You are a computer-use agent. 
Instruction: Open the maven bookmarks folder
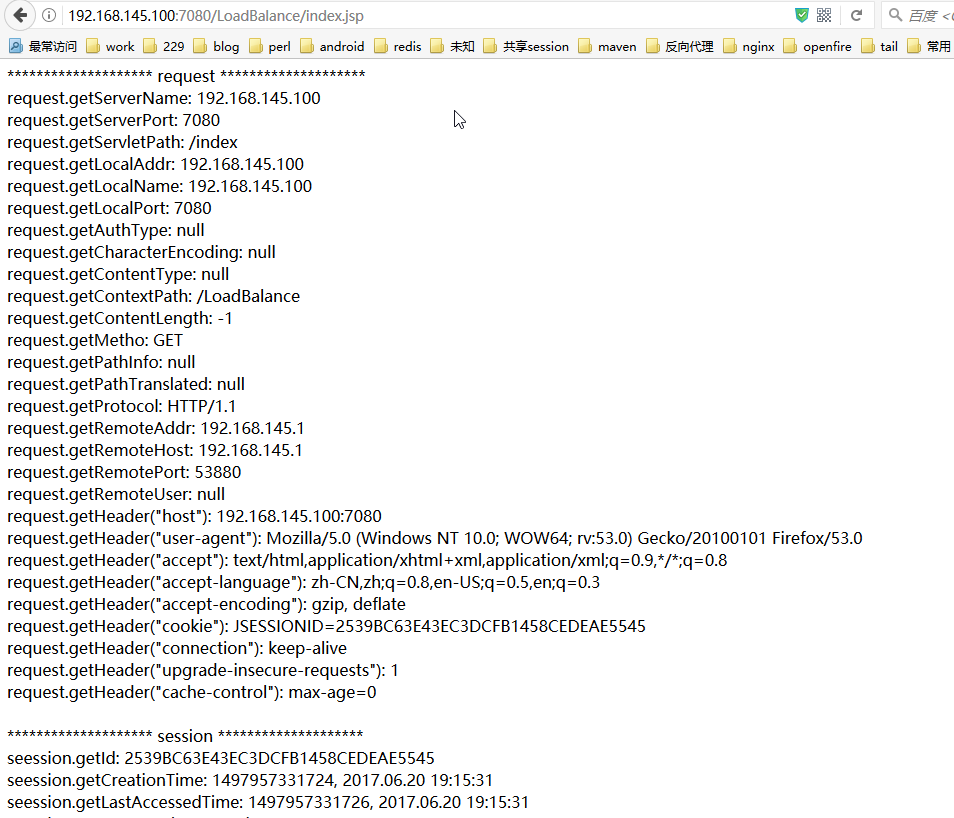[607, 46]
